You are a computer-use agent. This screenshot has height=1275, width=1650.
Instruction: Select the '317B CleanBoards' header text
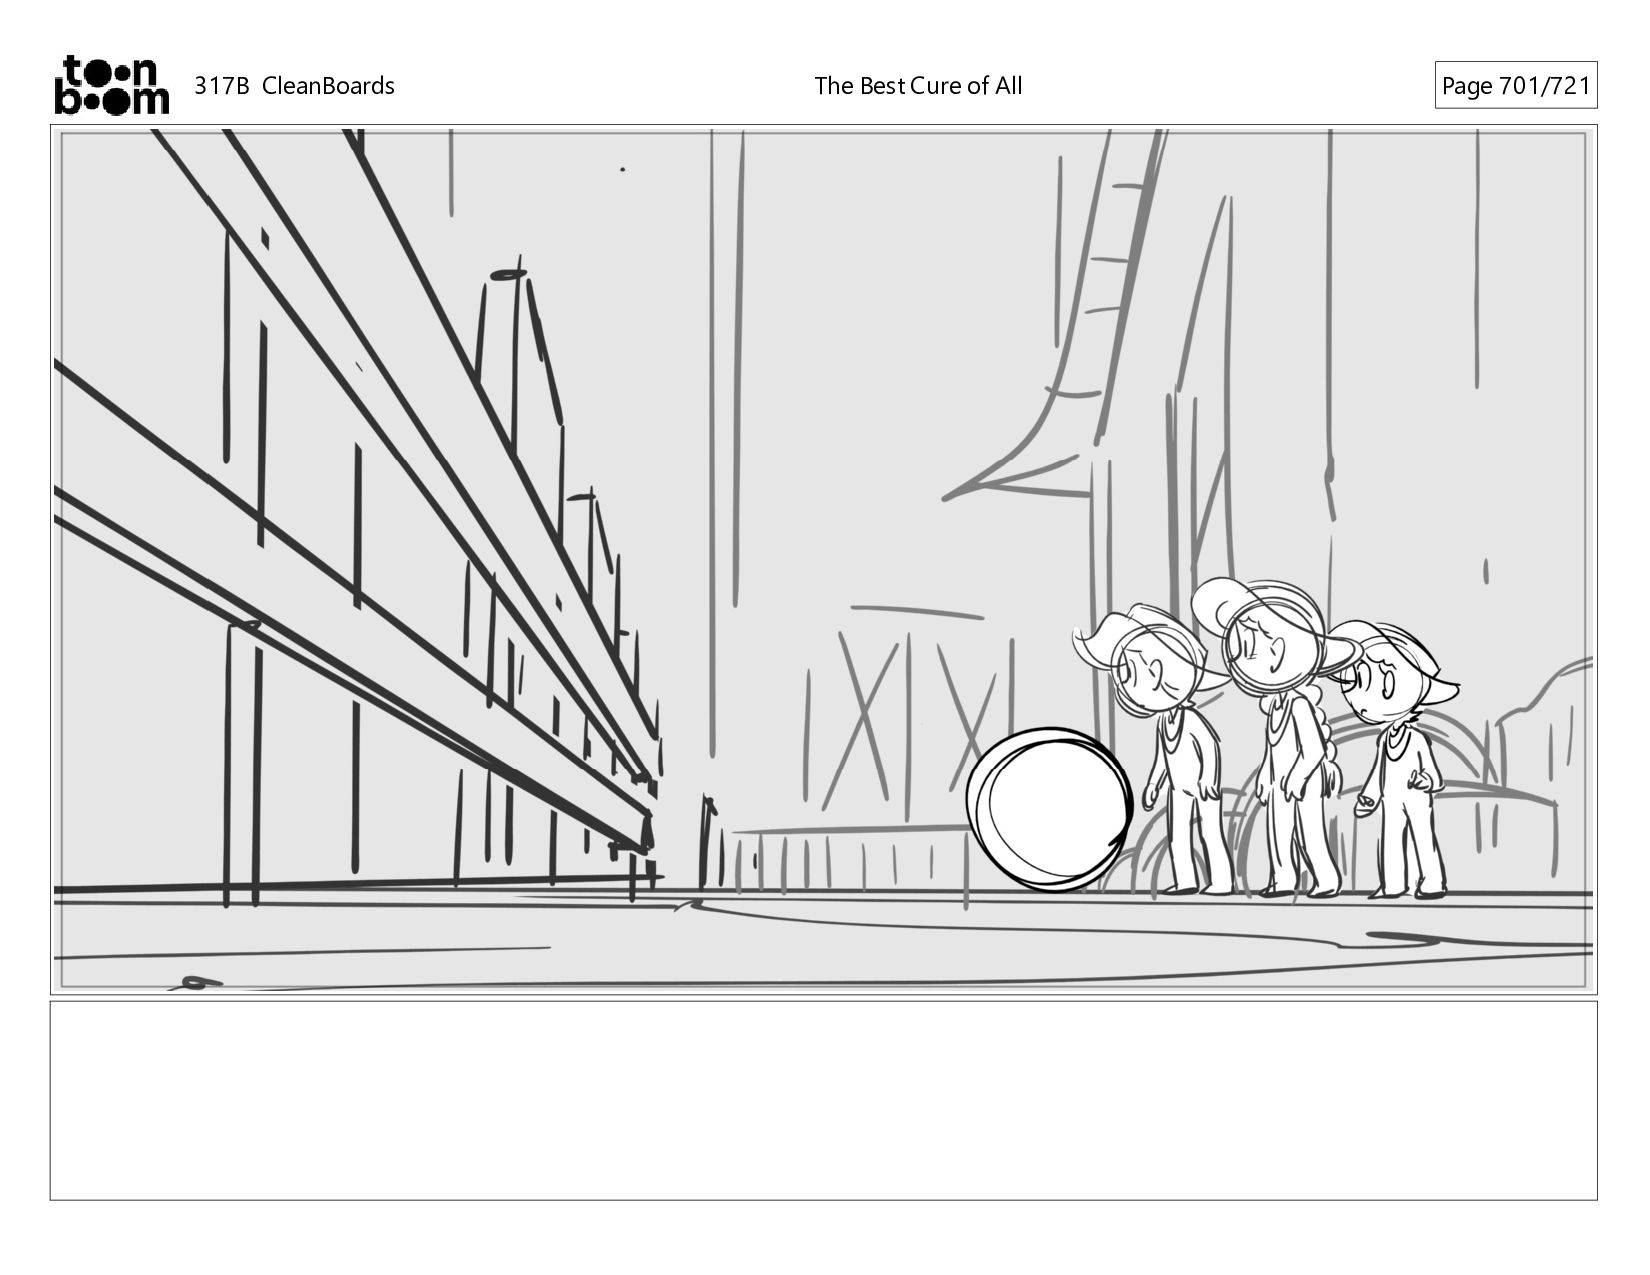click(x=294, y=86)
